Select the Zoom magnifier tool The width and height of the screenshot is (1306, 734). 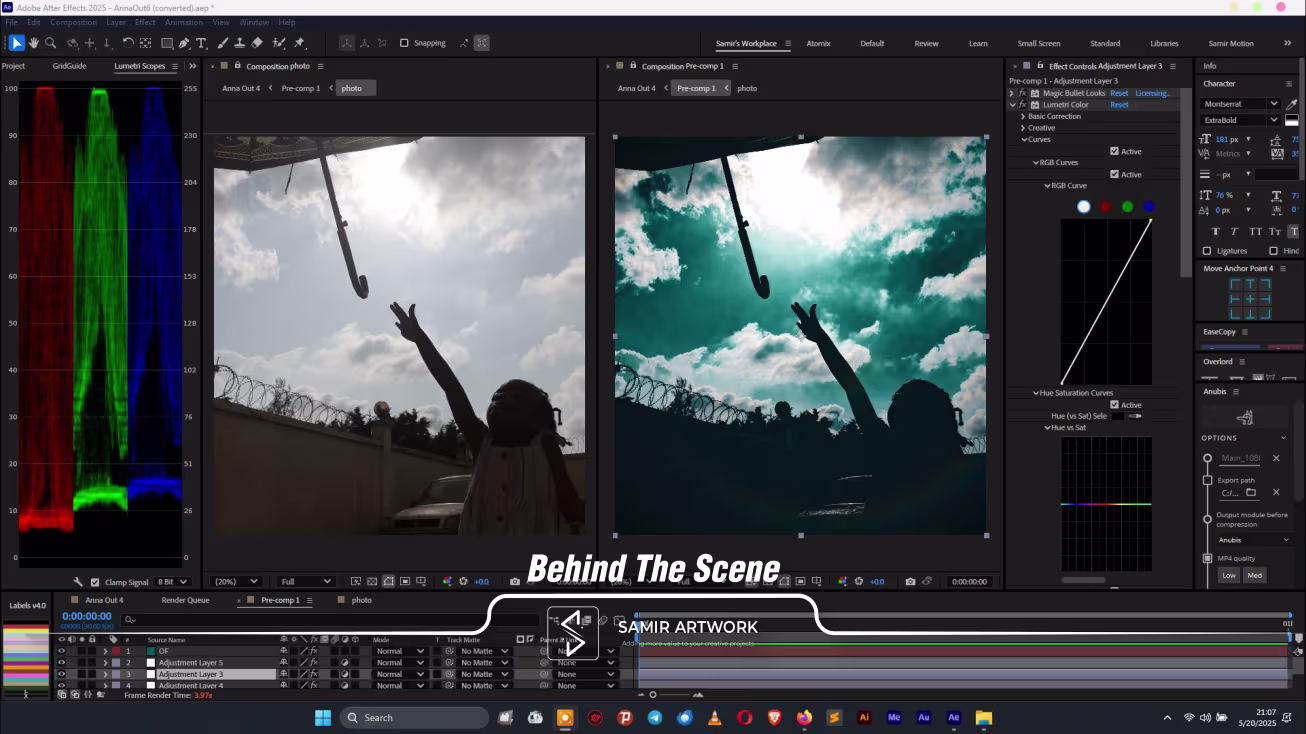pos(51,43)
